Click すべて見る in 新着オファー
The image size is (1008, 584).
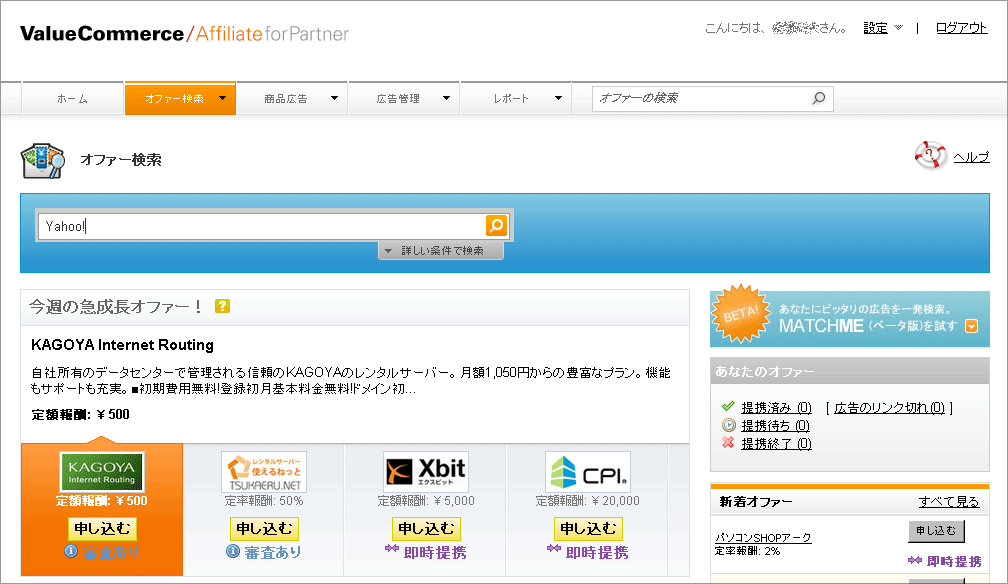[948, 502]
